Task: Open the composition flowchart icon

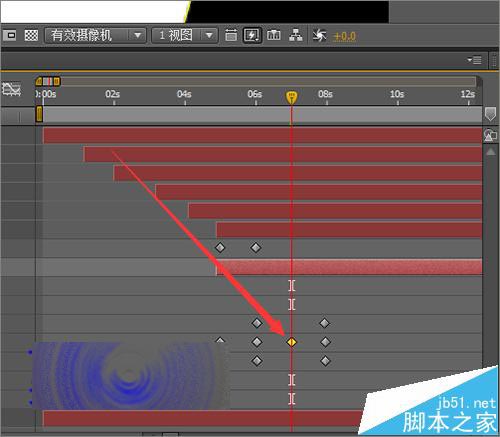Action: coord(296,35)
